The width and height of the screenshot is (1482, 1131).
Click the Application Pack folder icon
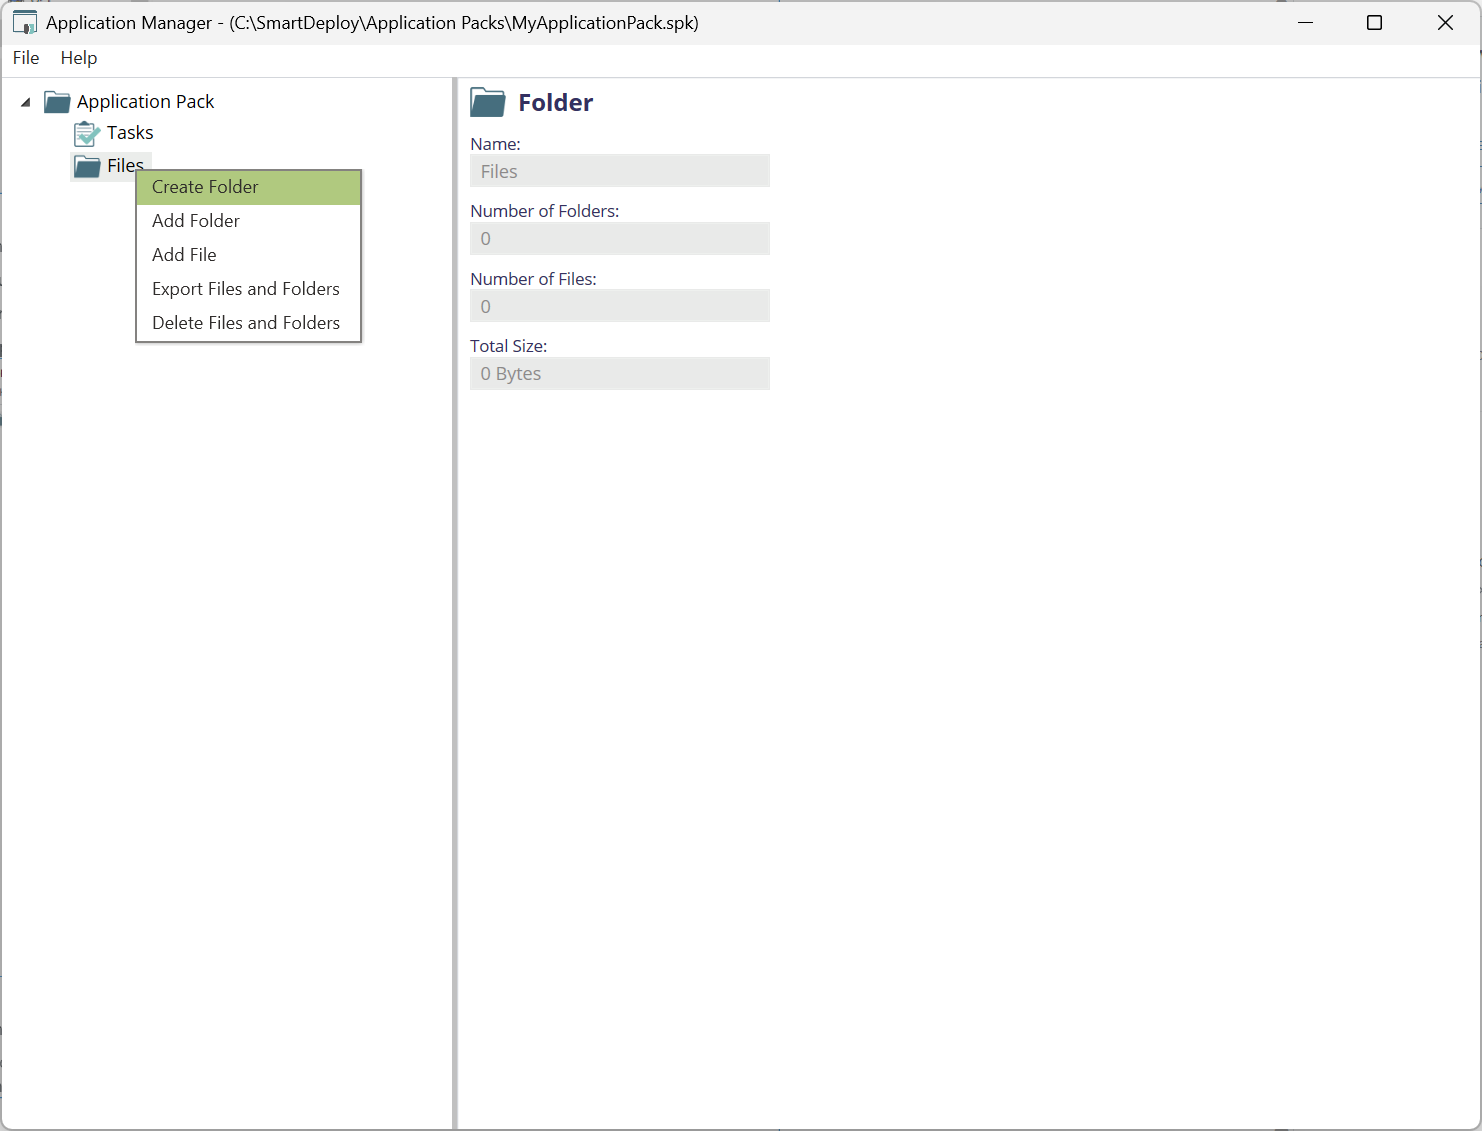coord(57,102)
